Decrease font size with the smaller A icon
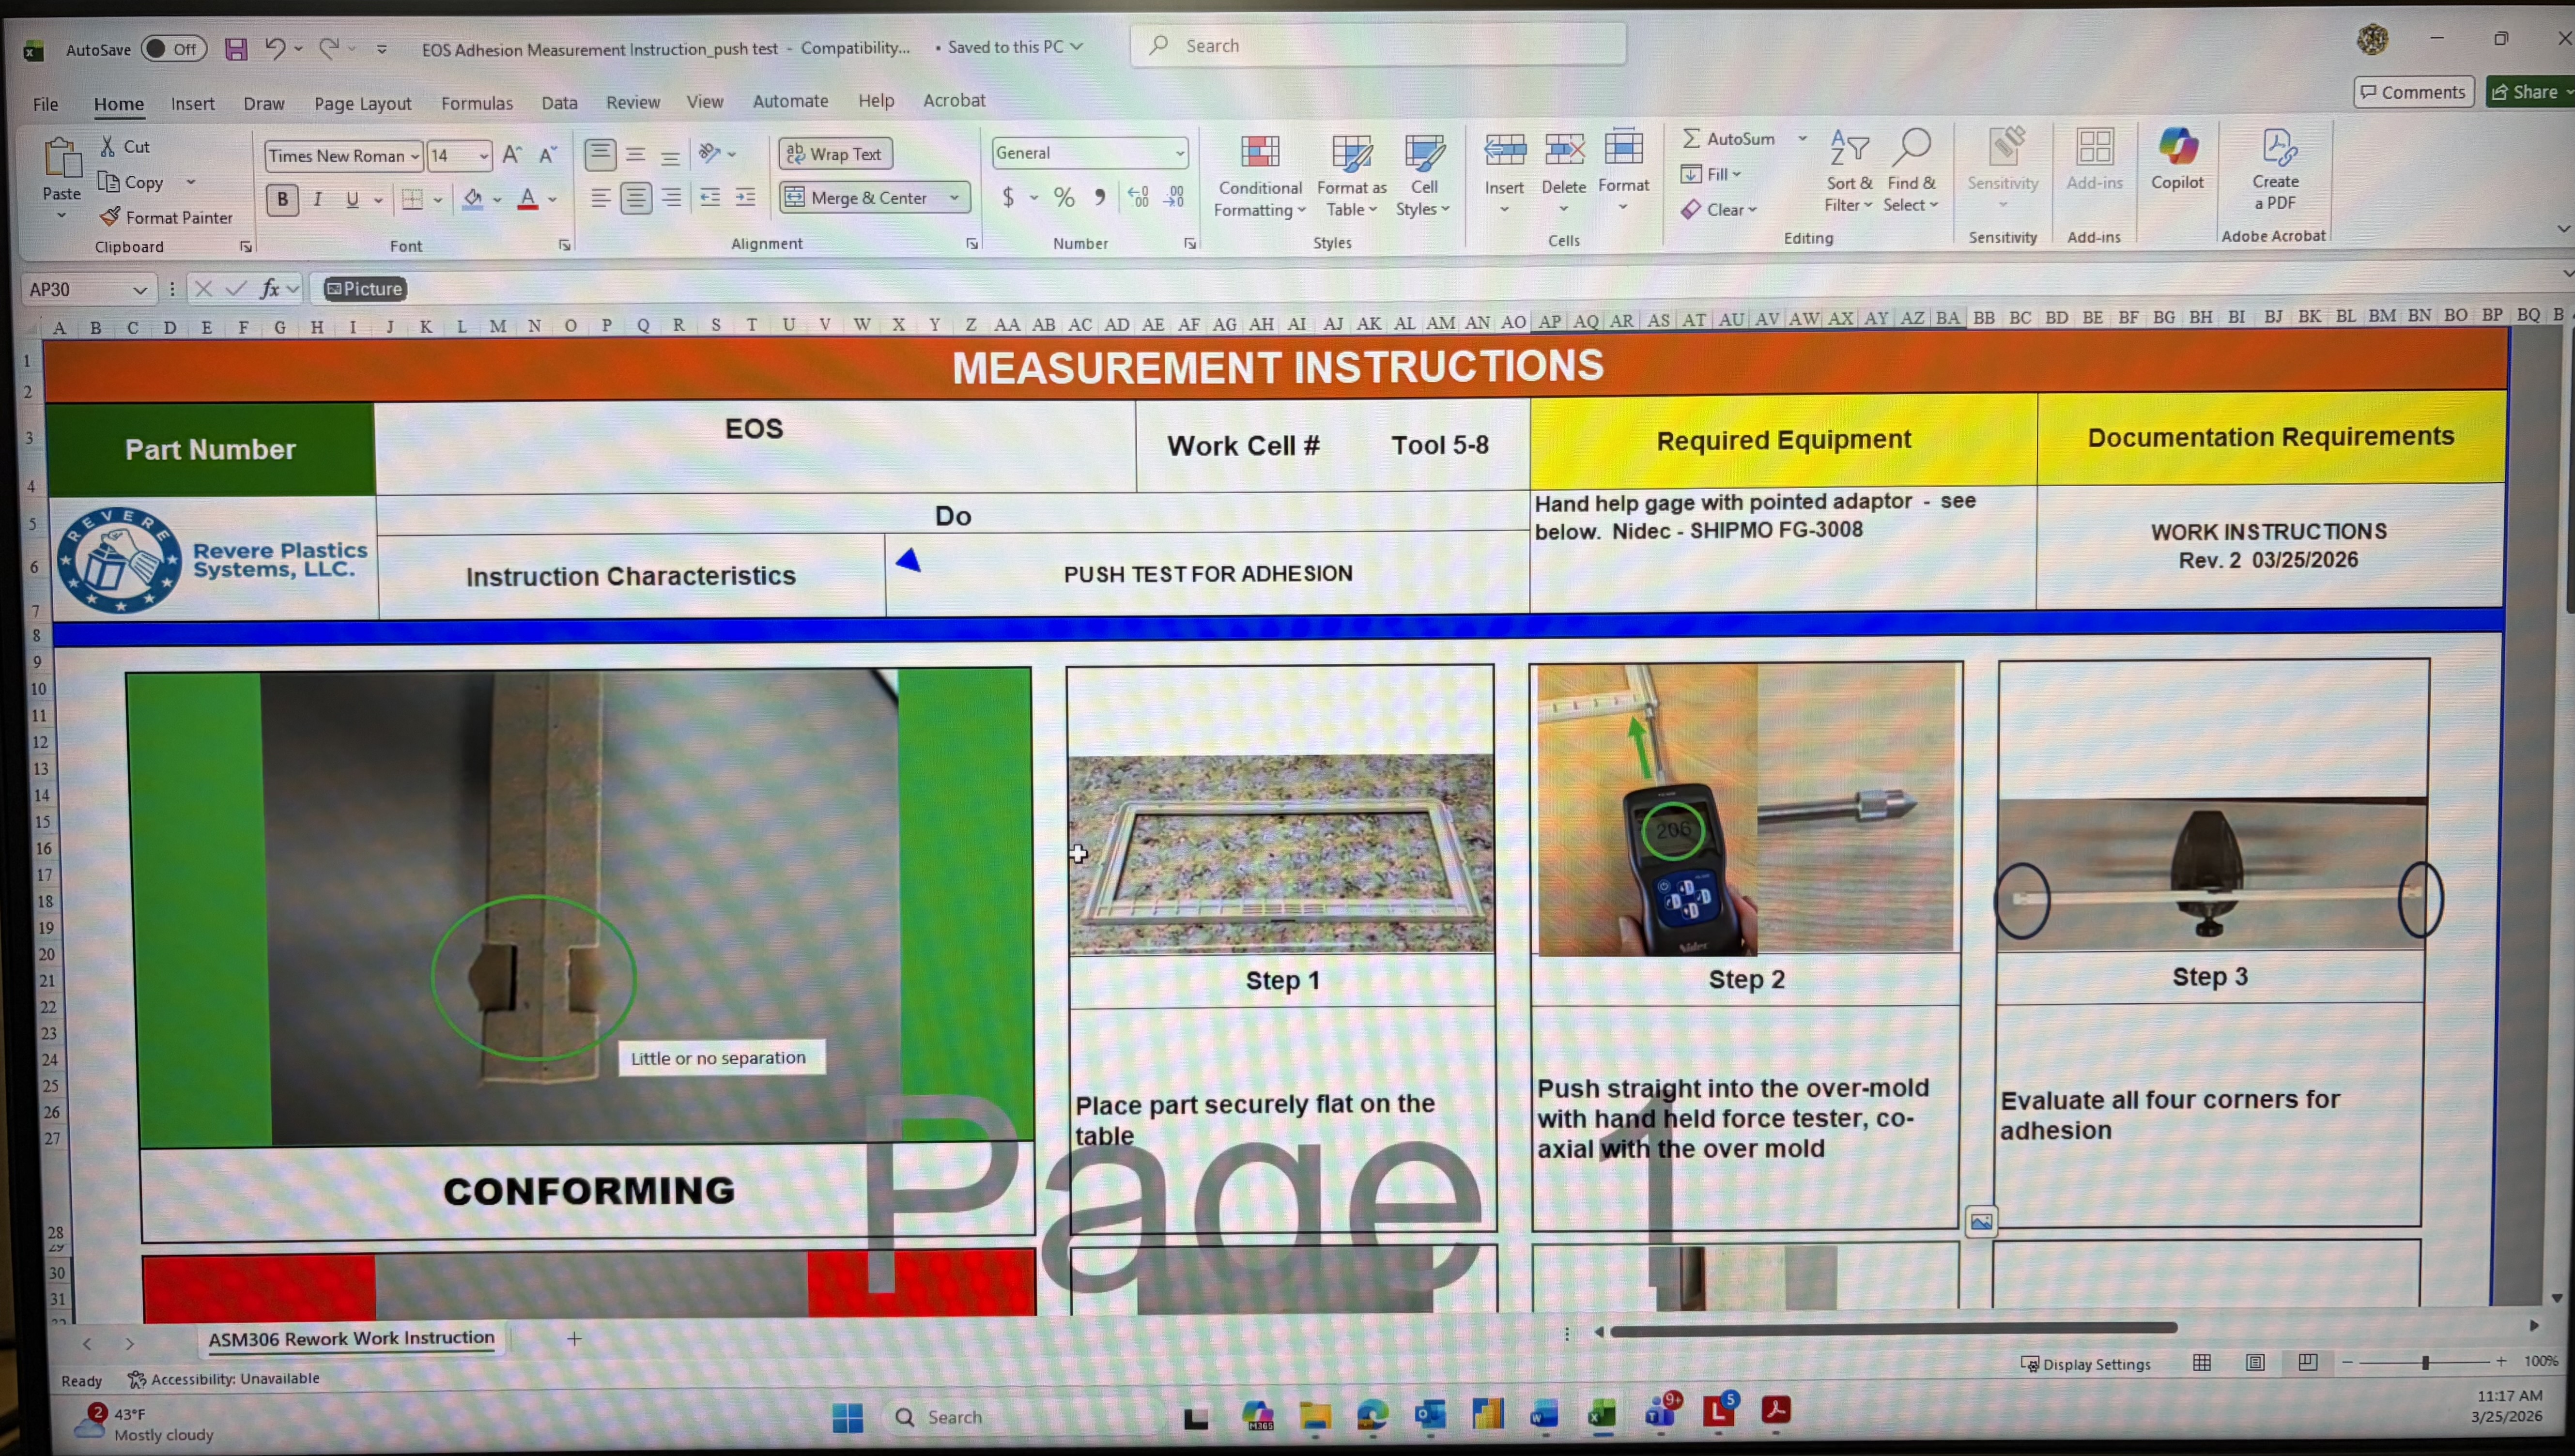The height and width of the screenshot is (1456, 2575). coord(547,155)
